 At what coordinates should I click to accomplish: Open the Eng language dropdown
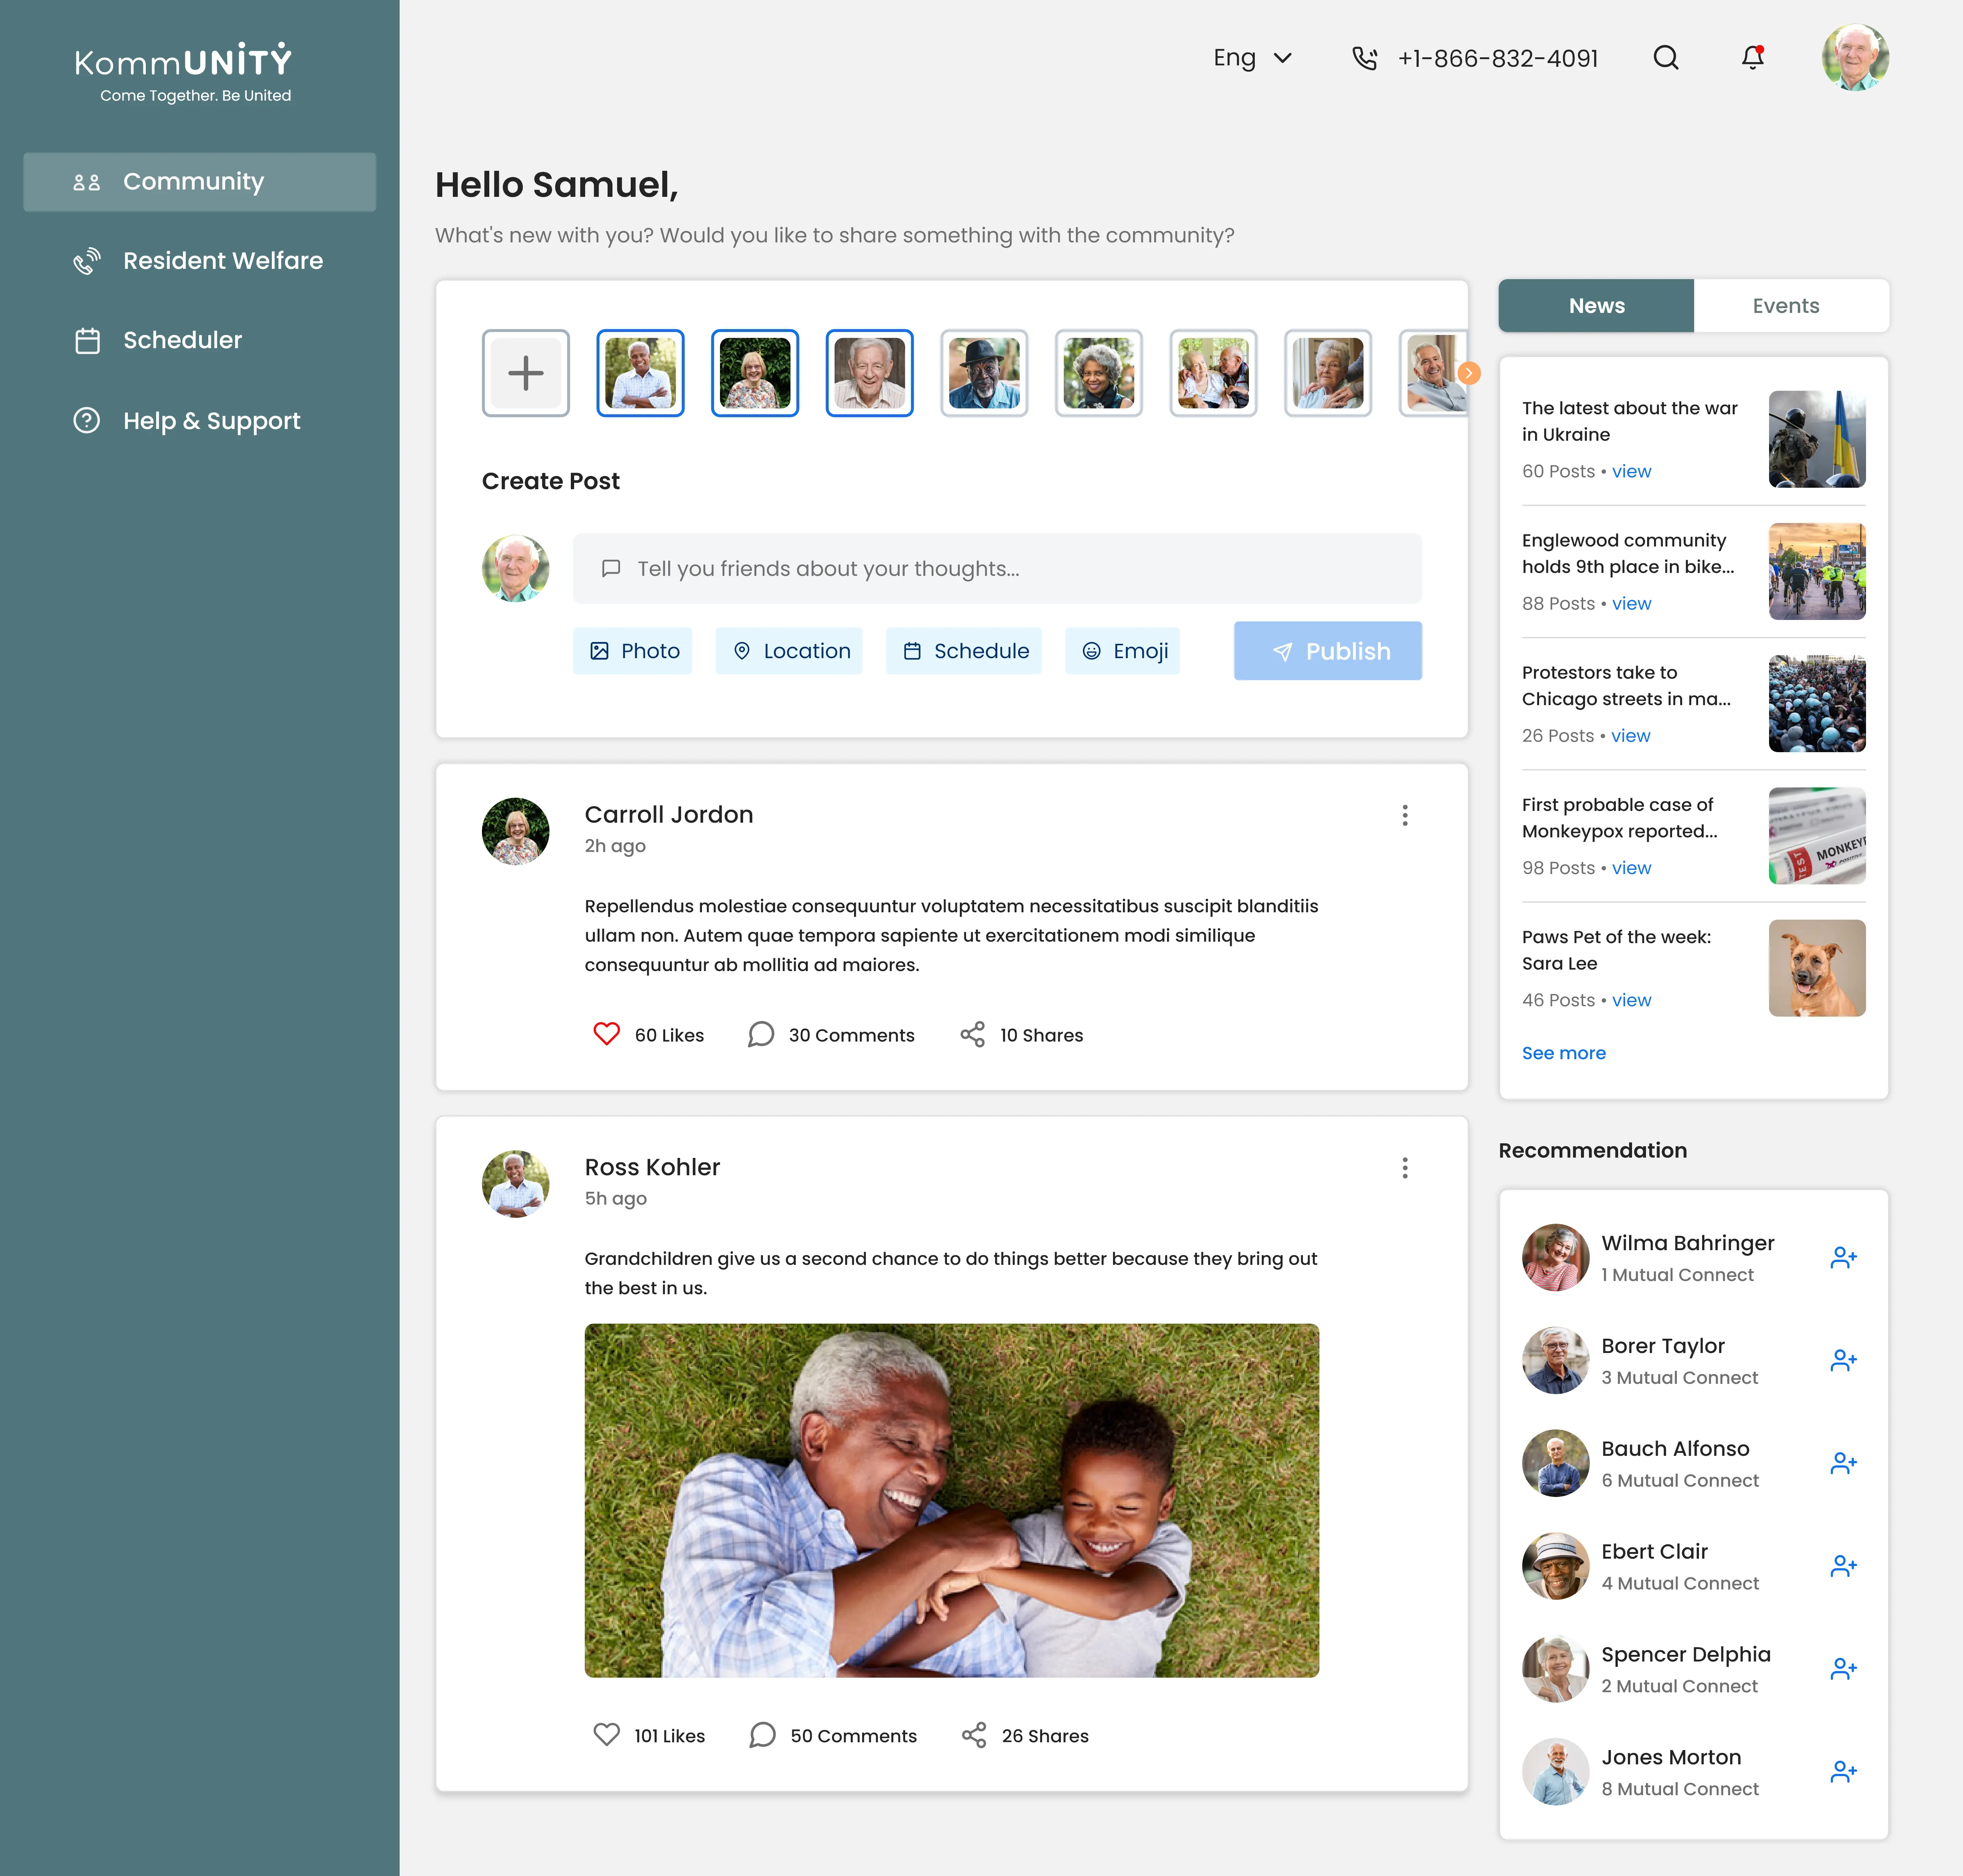click(1252, 58)
